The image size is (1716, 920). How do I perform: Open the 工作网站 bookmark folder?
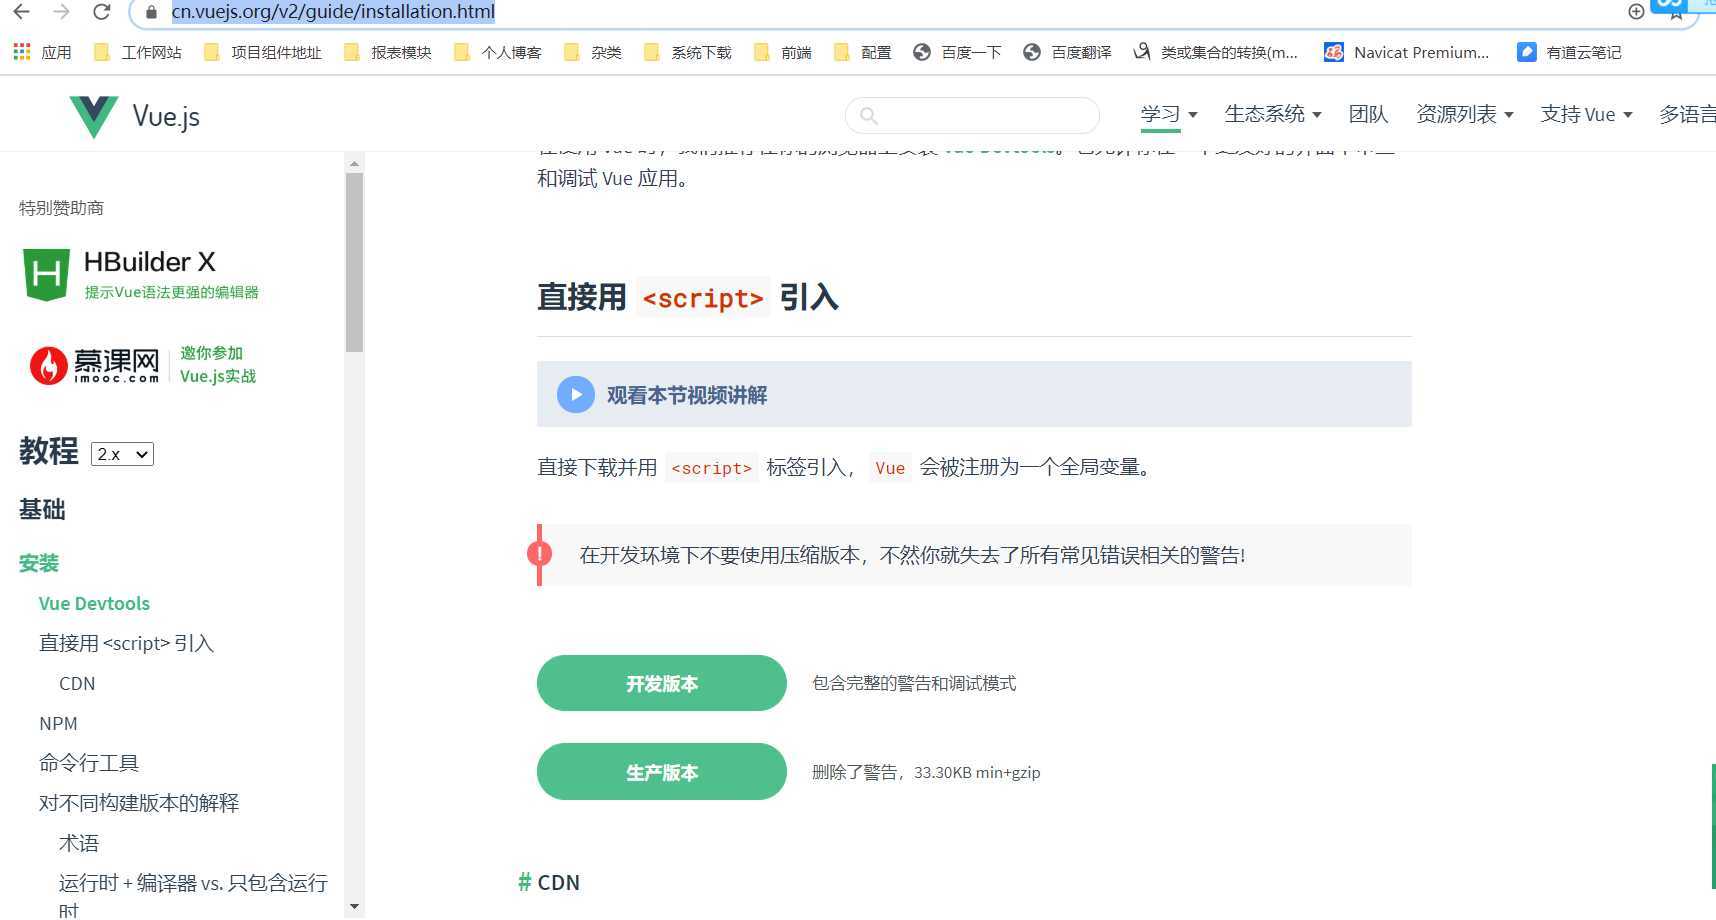pyautogui.click(x=137, y=52)
